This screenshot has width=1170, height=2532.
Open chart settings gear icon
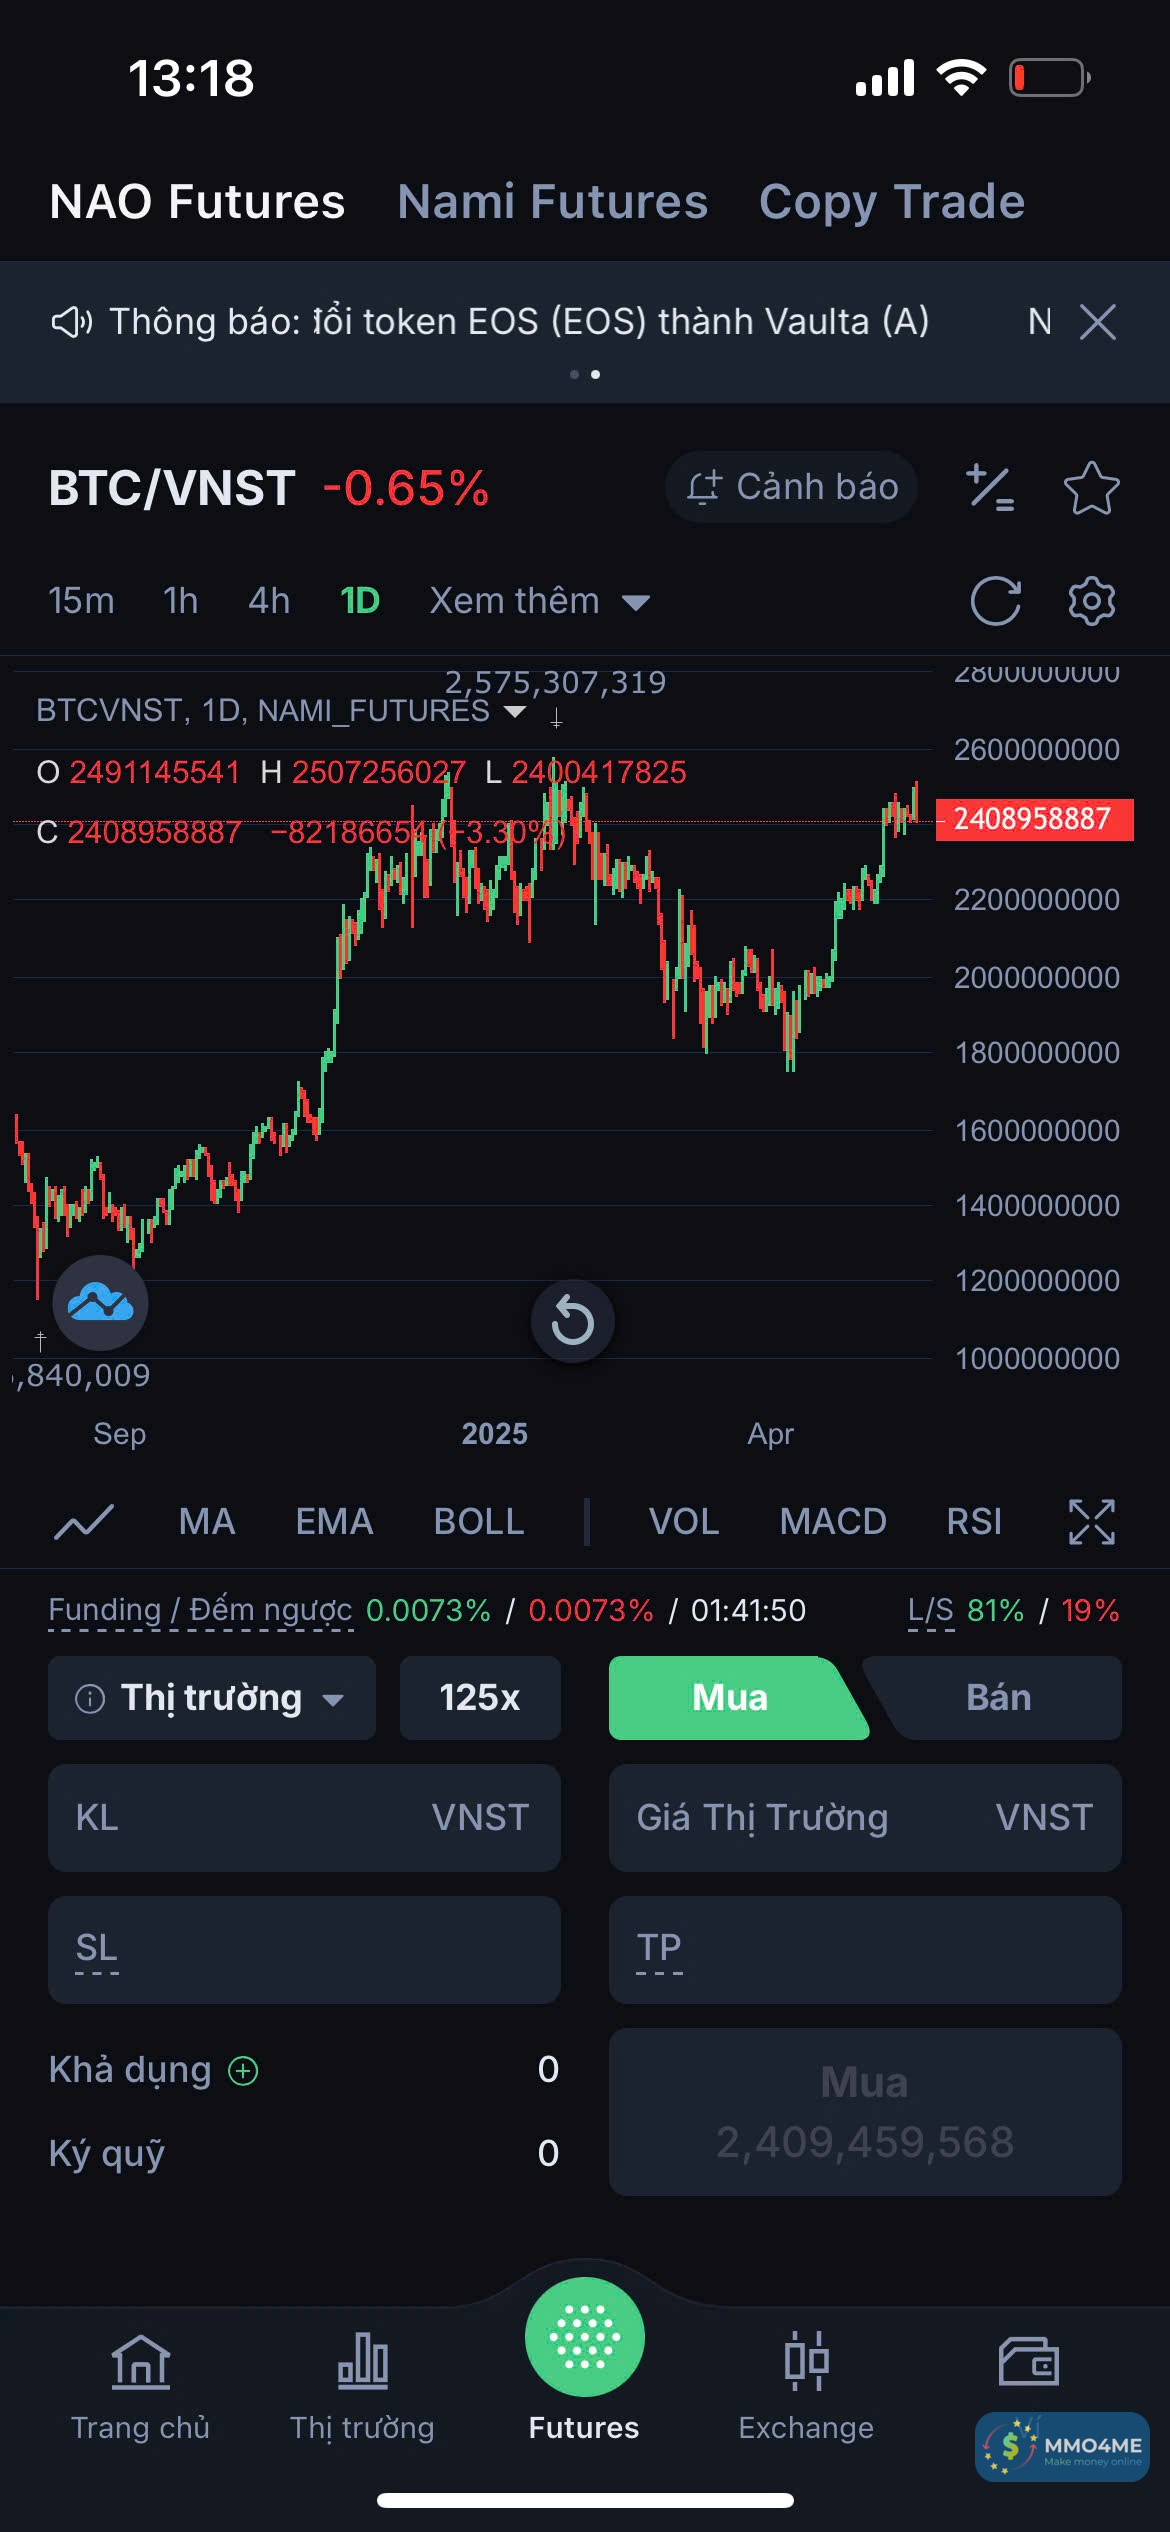[1091, 601]
